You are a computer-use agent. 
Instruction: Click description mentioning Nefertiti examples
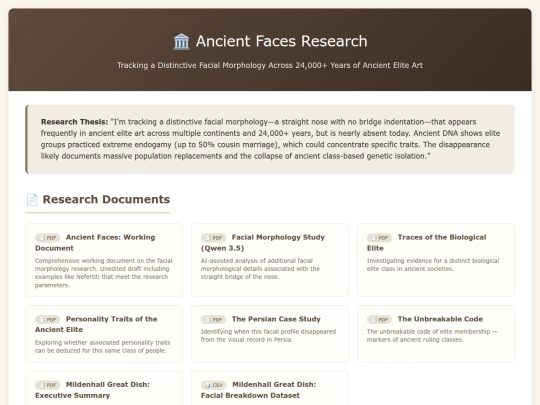103,273
